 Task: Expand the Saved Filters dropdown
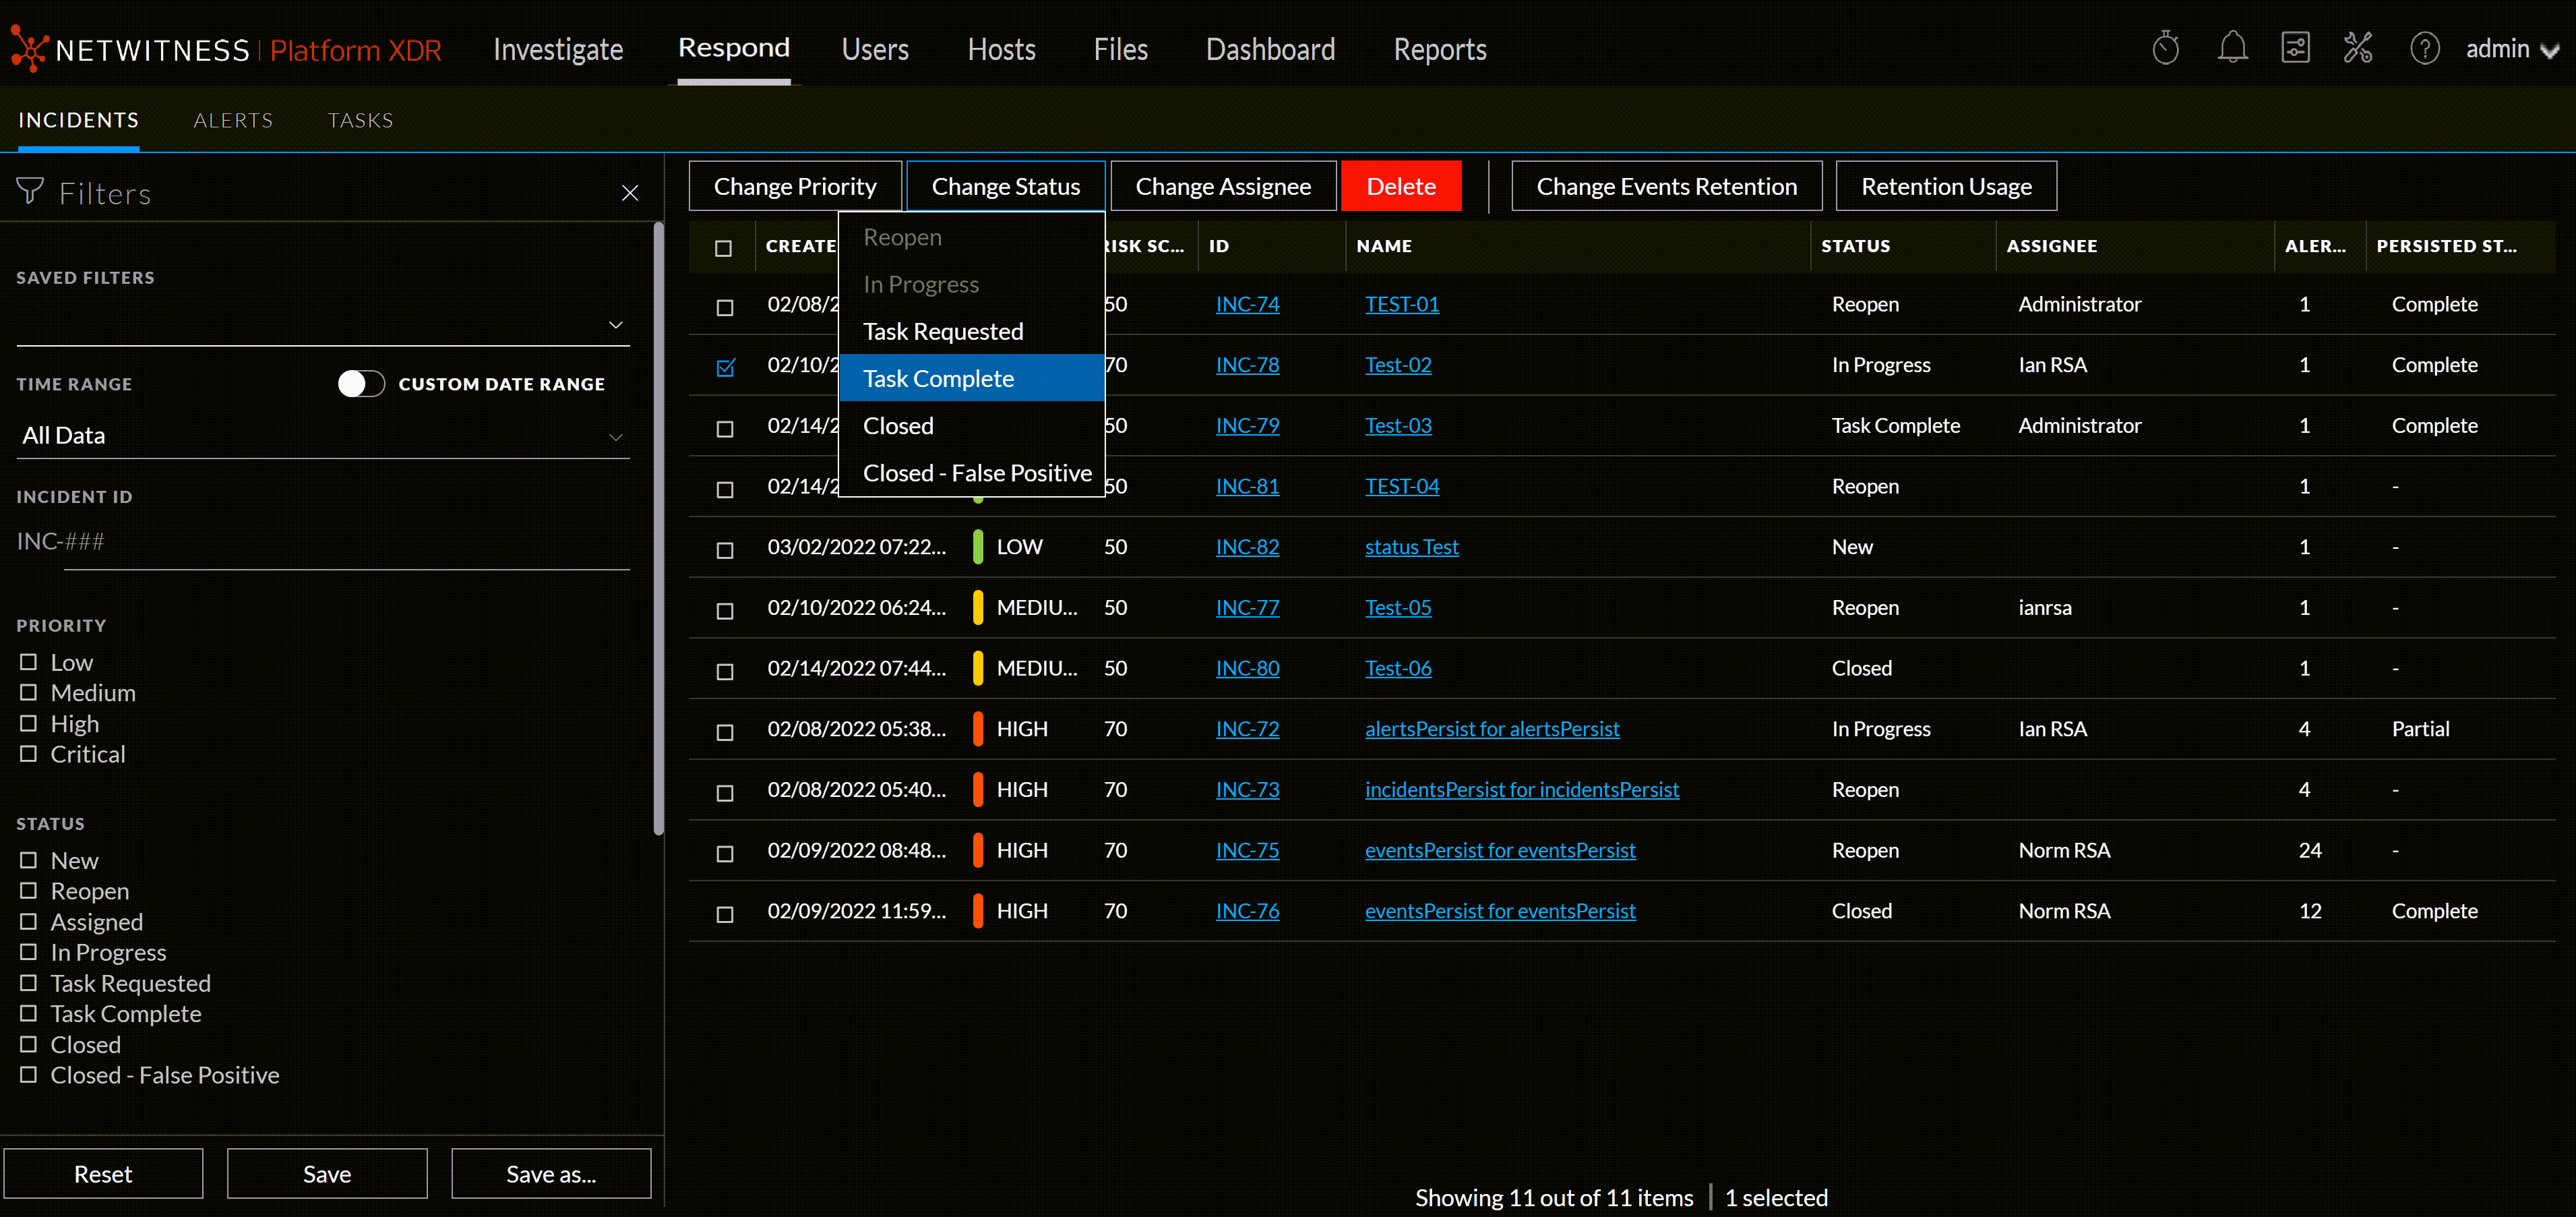tap(616, 324)
